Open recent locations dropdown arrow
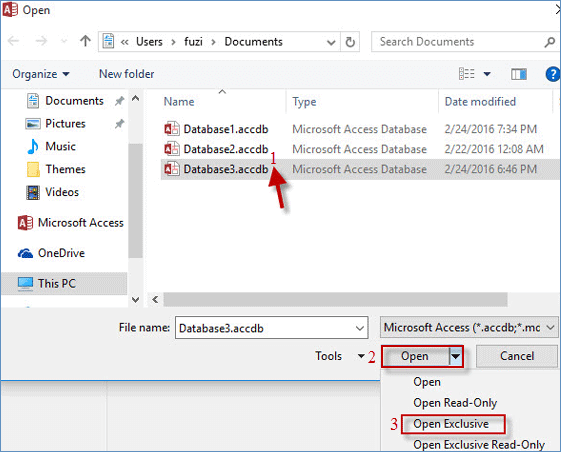Image resolution: width=561 pixels, height=452 pixels. point(64,42)
